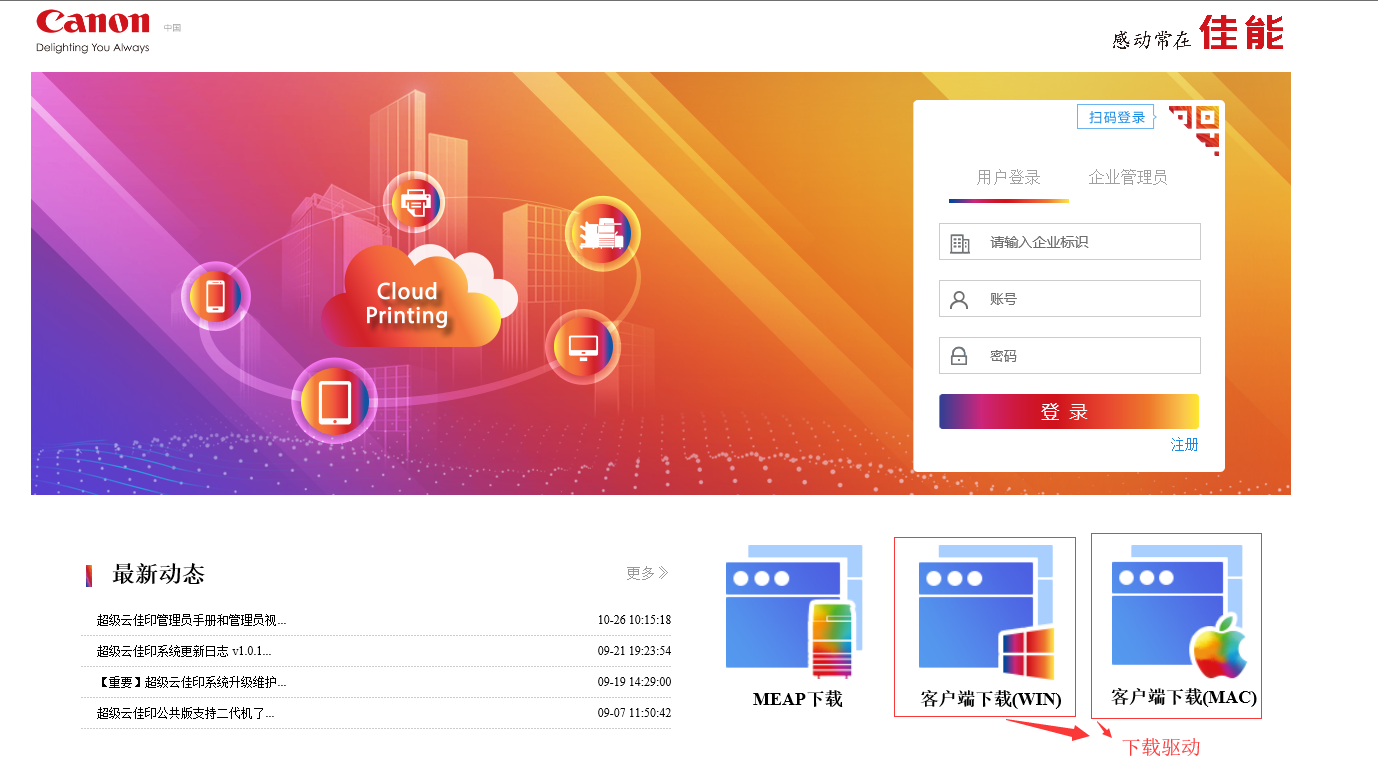Click the printer icon in banner

413,203
